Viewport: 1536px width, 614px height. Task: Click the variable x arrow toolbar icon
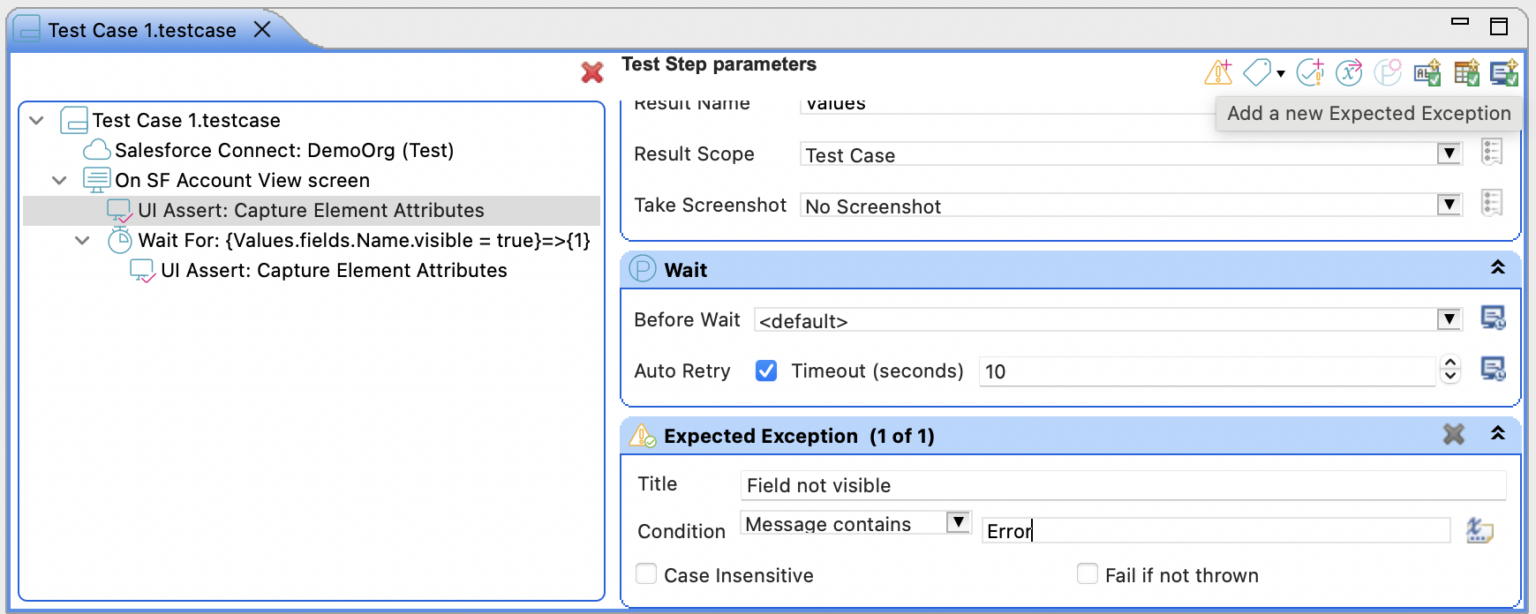click(x=1350, y=72)
